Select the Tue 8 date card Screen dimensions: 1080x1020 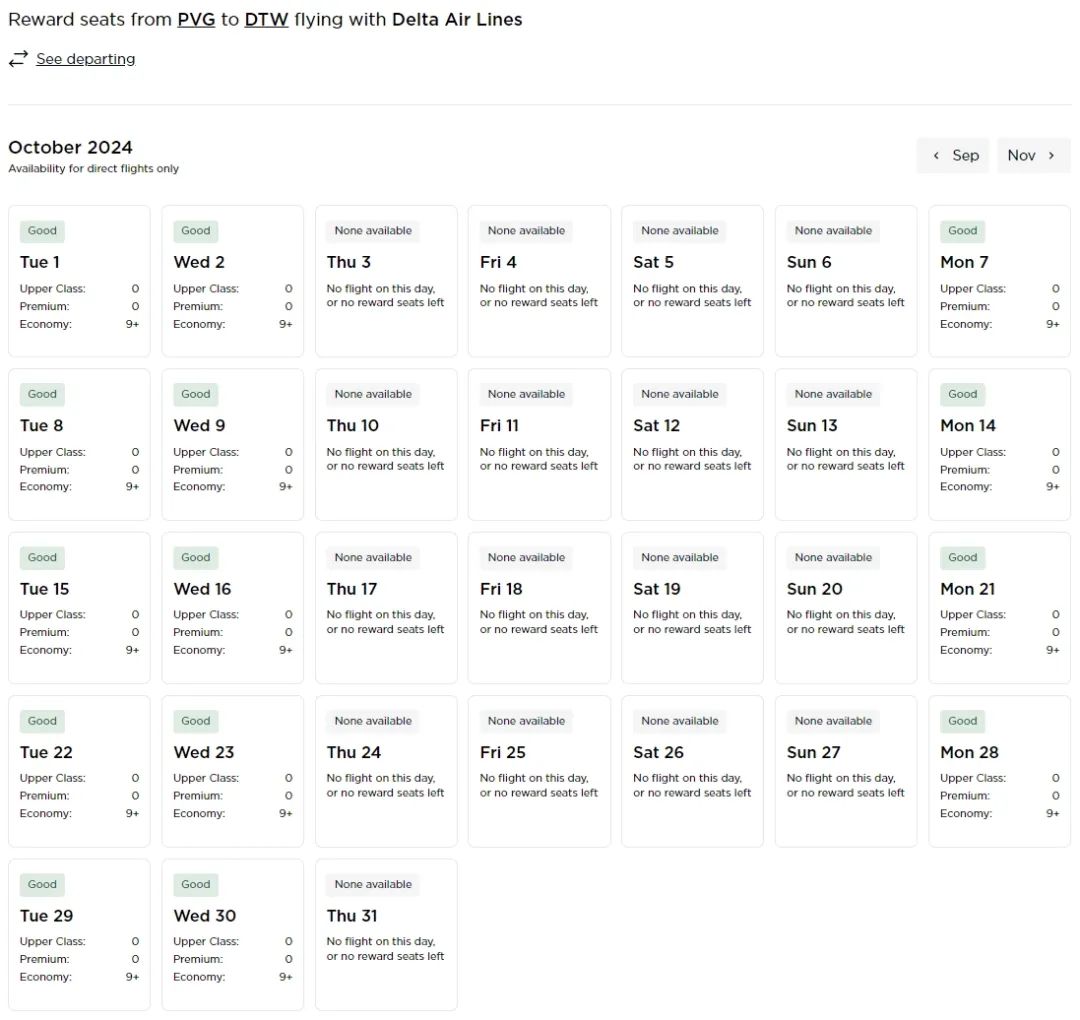[x=79, y=444]
